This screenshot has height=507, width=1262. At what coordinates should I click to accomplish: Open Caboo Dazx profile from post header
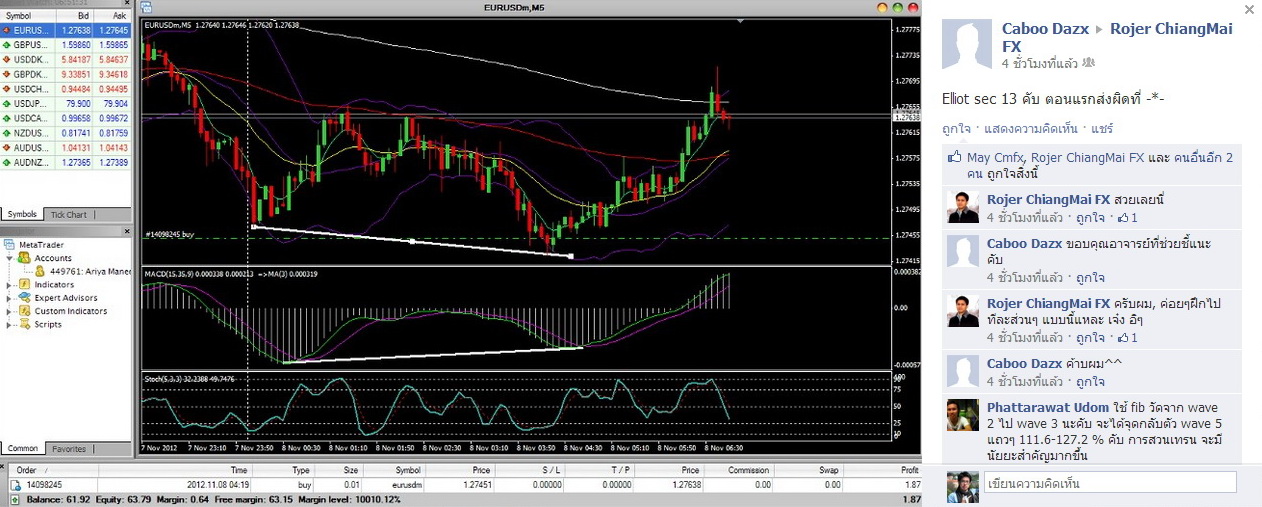[1044, 29]
